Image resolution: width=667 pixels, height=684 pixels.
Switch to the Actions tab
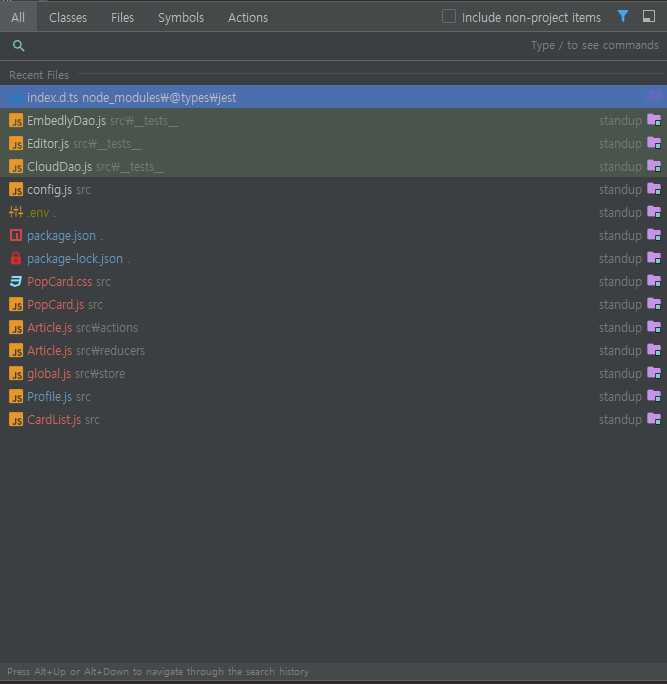point(248,17)
